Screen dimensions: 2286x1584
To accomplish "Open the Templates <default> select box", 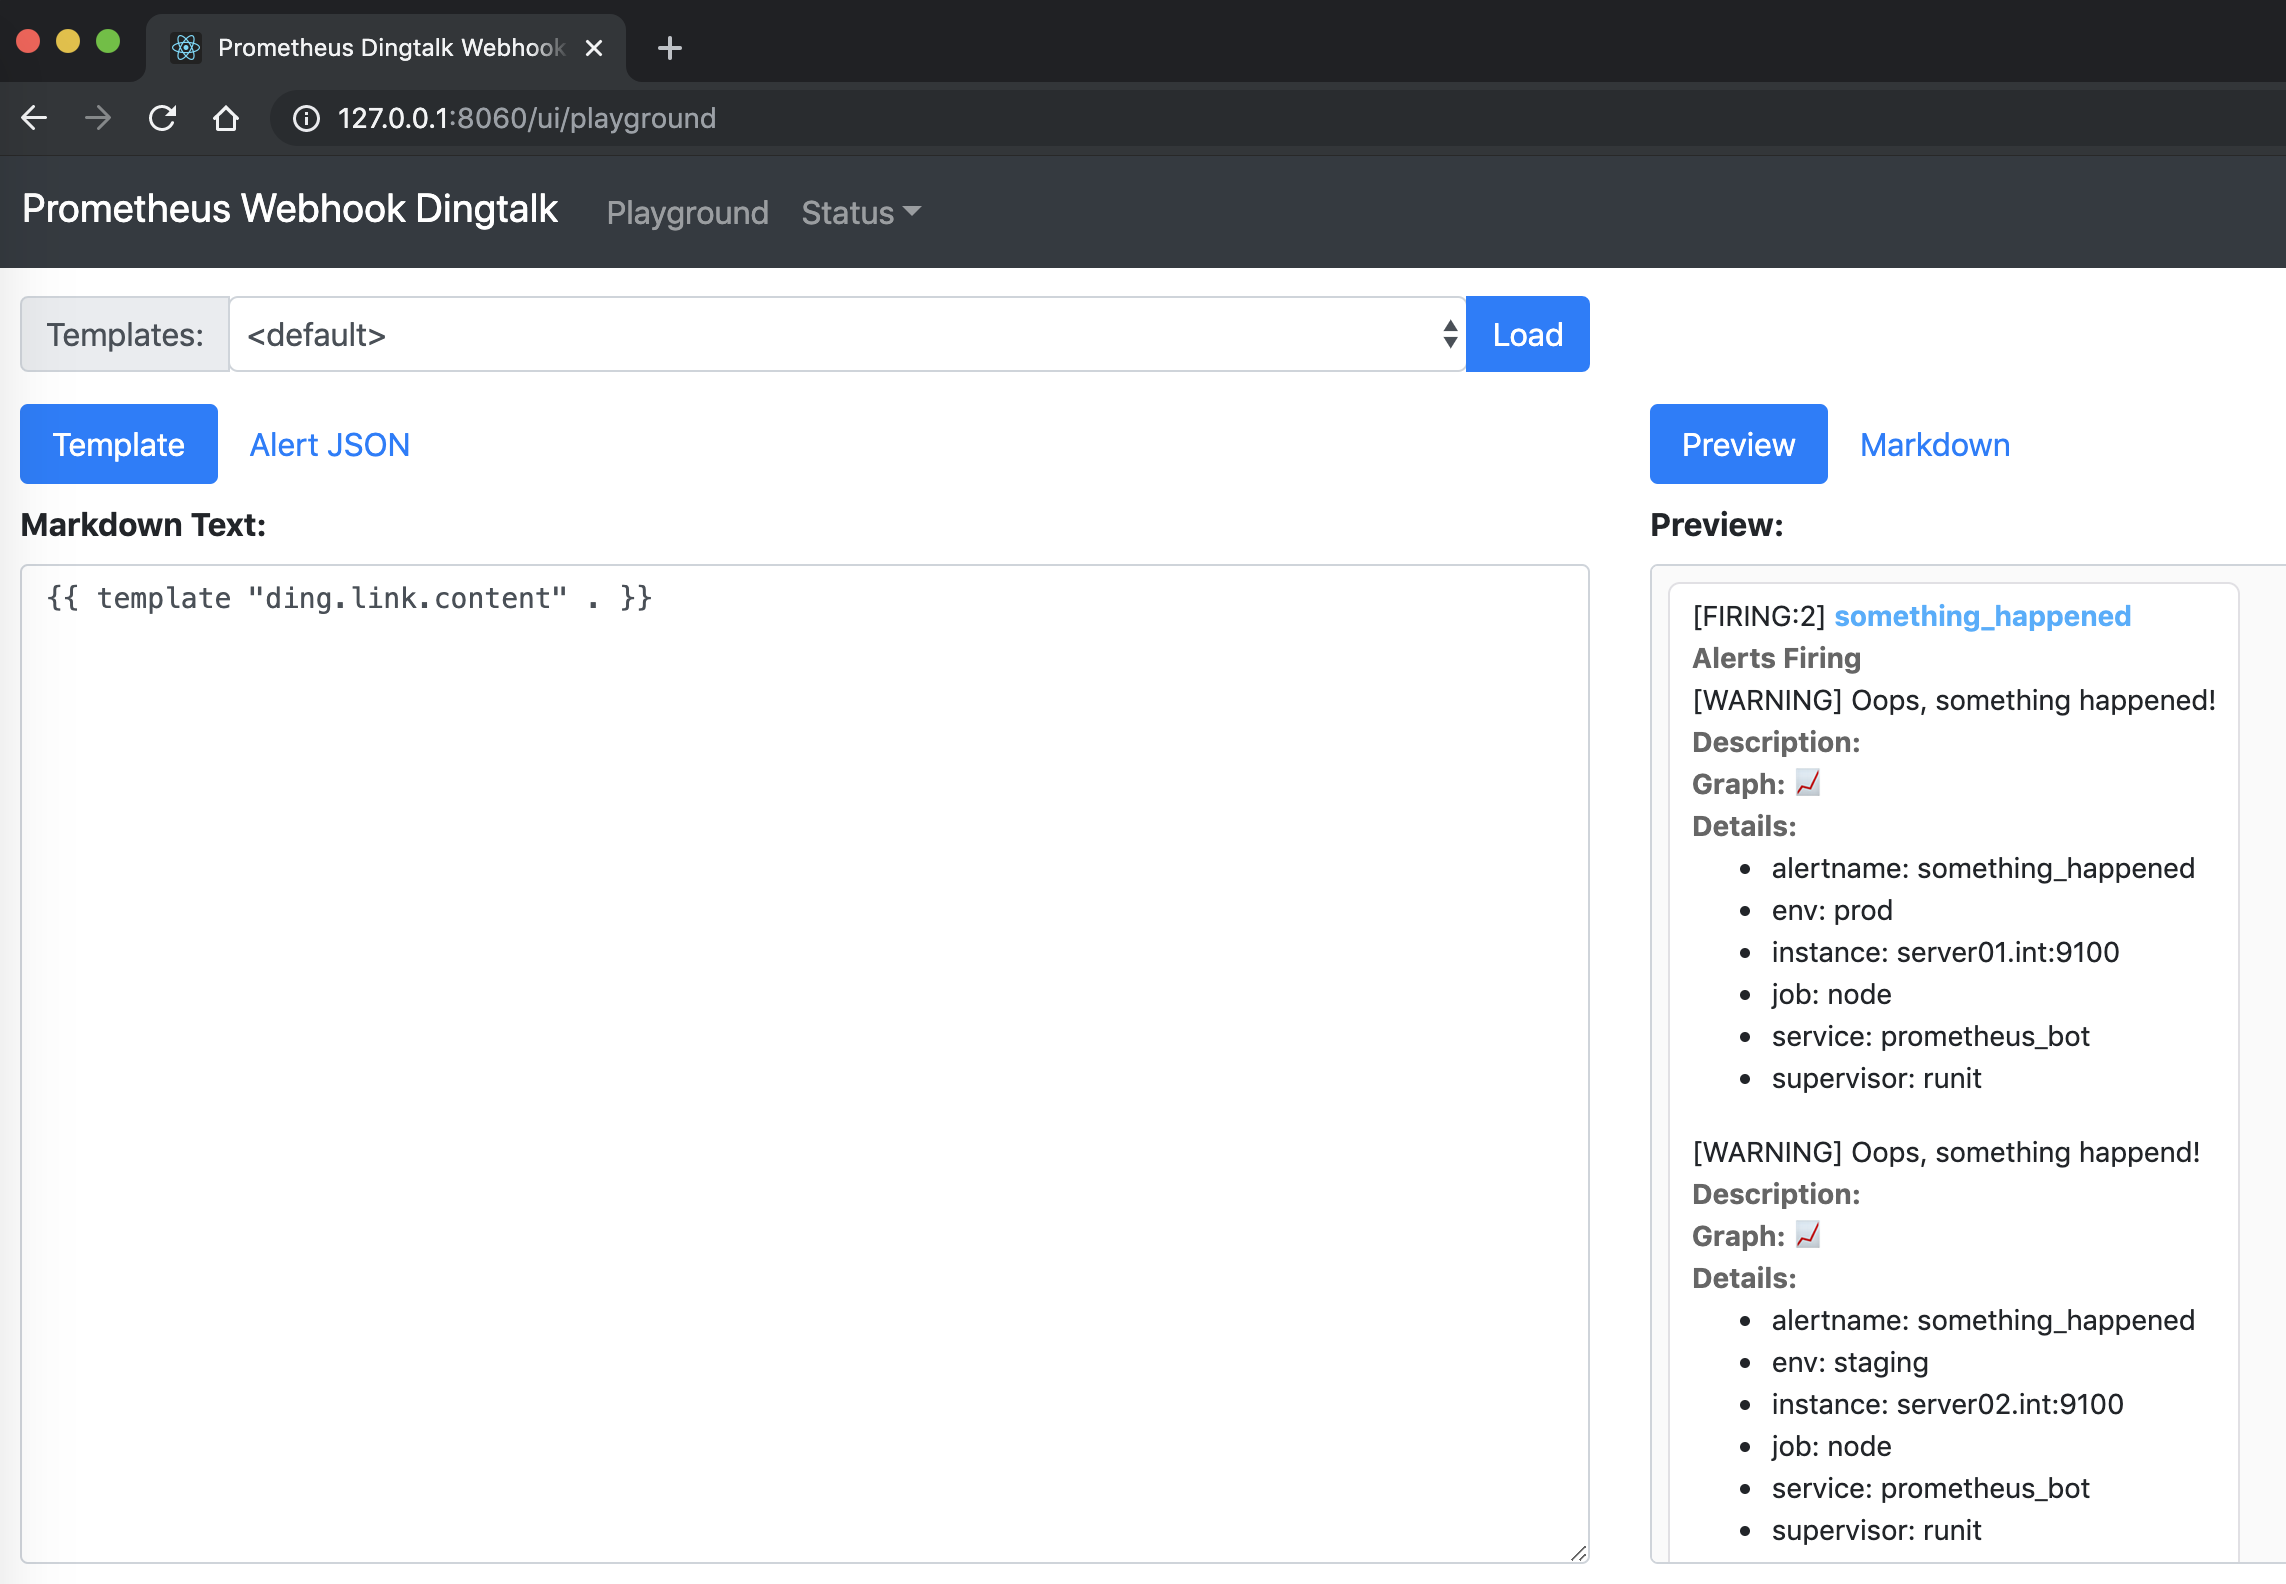I will (848, 334).
